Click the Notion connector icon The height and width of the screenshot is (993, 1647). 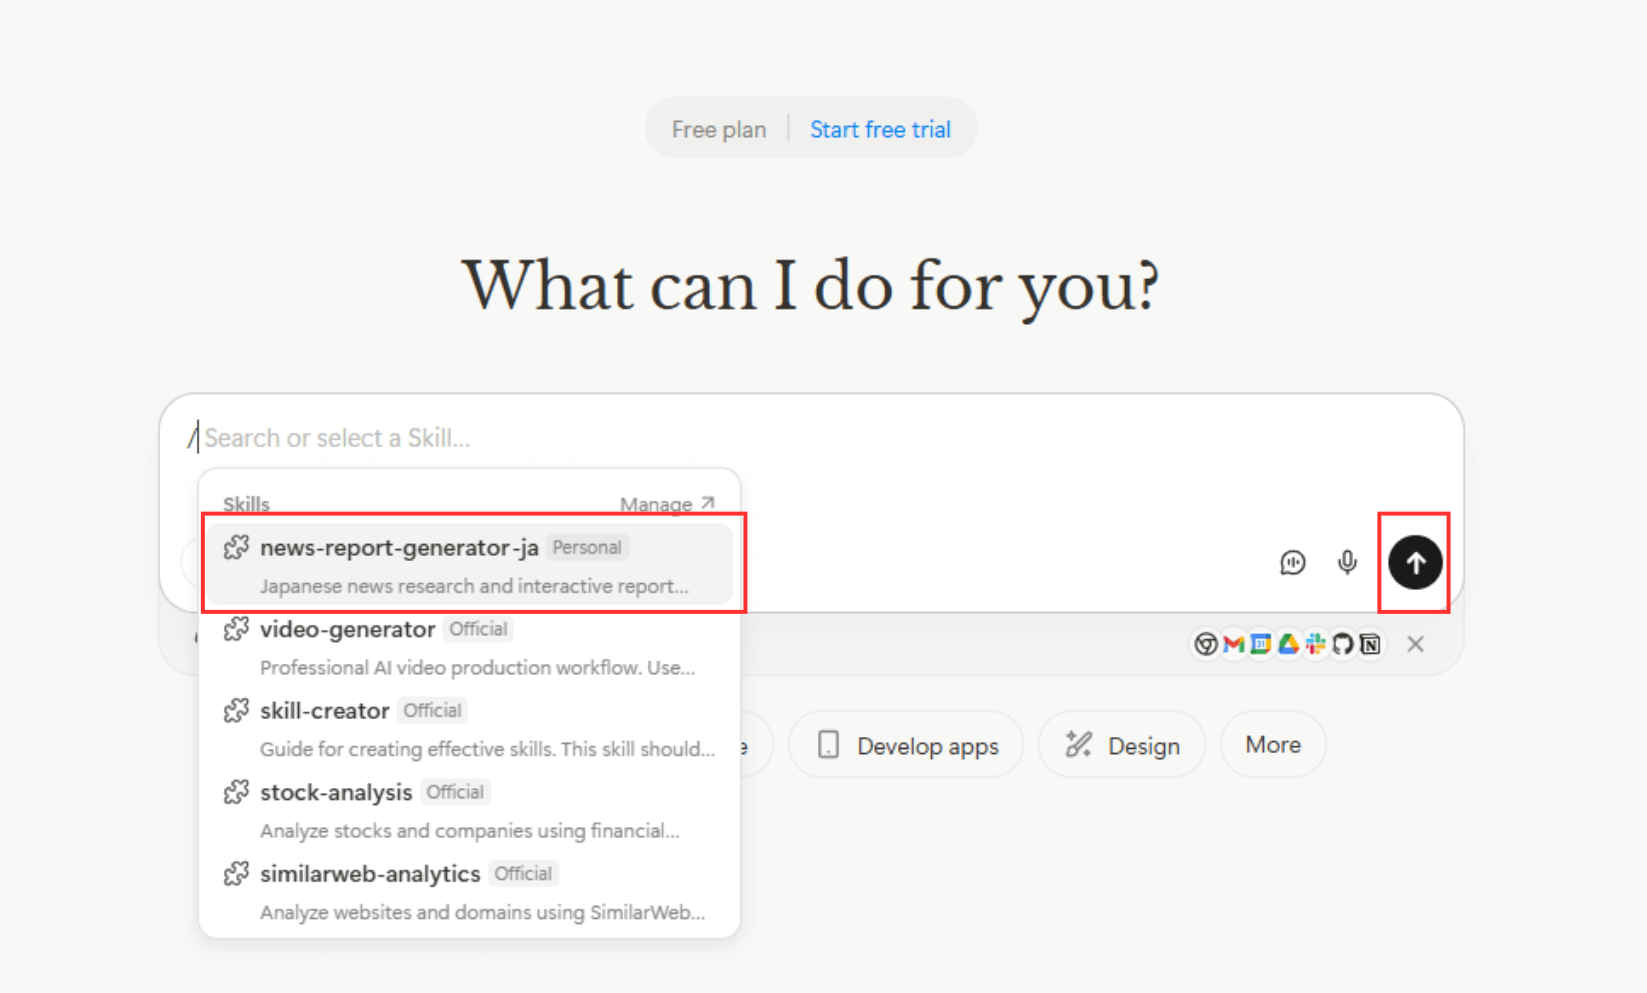click(x=1370, y=644)
